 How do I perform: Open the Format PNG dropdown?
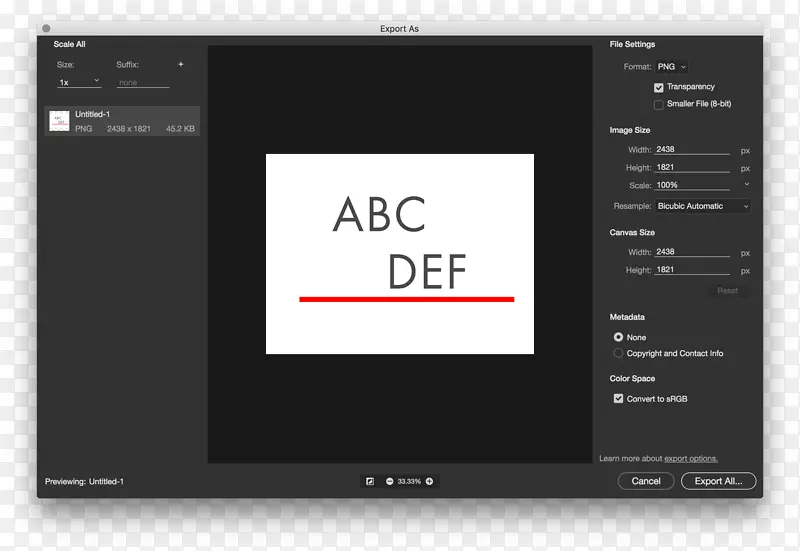pos(671,67)
